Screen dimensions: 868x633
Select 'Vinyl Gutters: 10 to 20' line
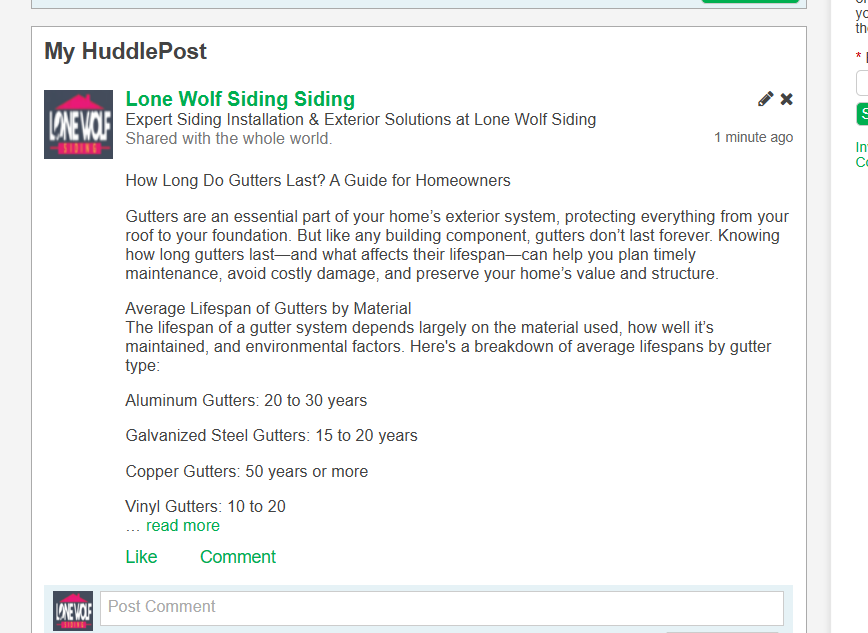pos(205,506)
